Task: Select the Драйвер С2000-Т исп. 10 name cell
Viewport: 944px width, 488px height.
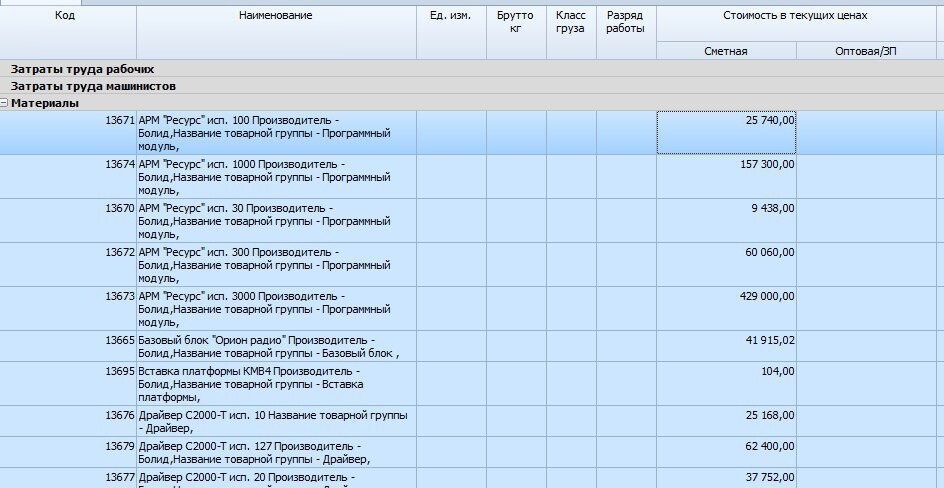Action: pos(277,421)
